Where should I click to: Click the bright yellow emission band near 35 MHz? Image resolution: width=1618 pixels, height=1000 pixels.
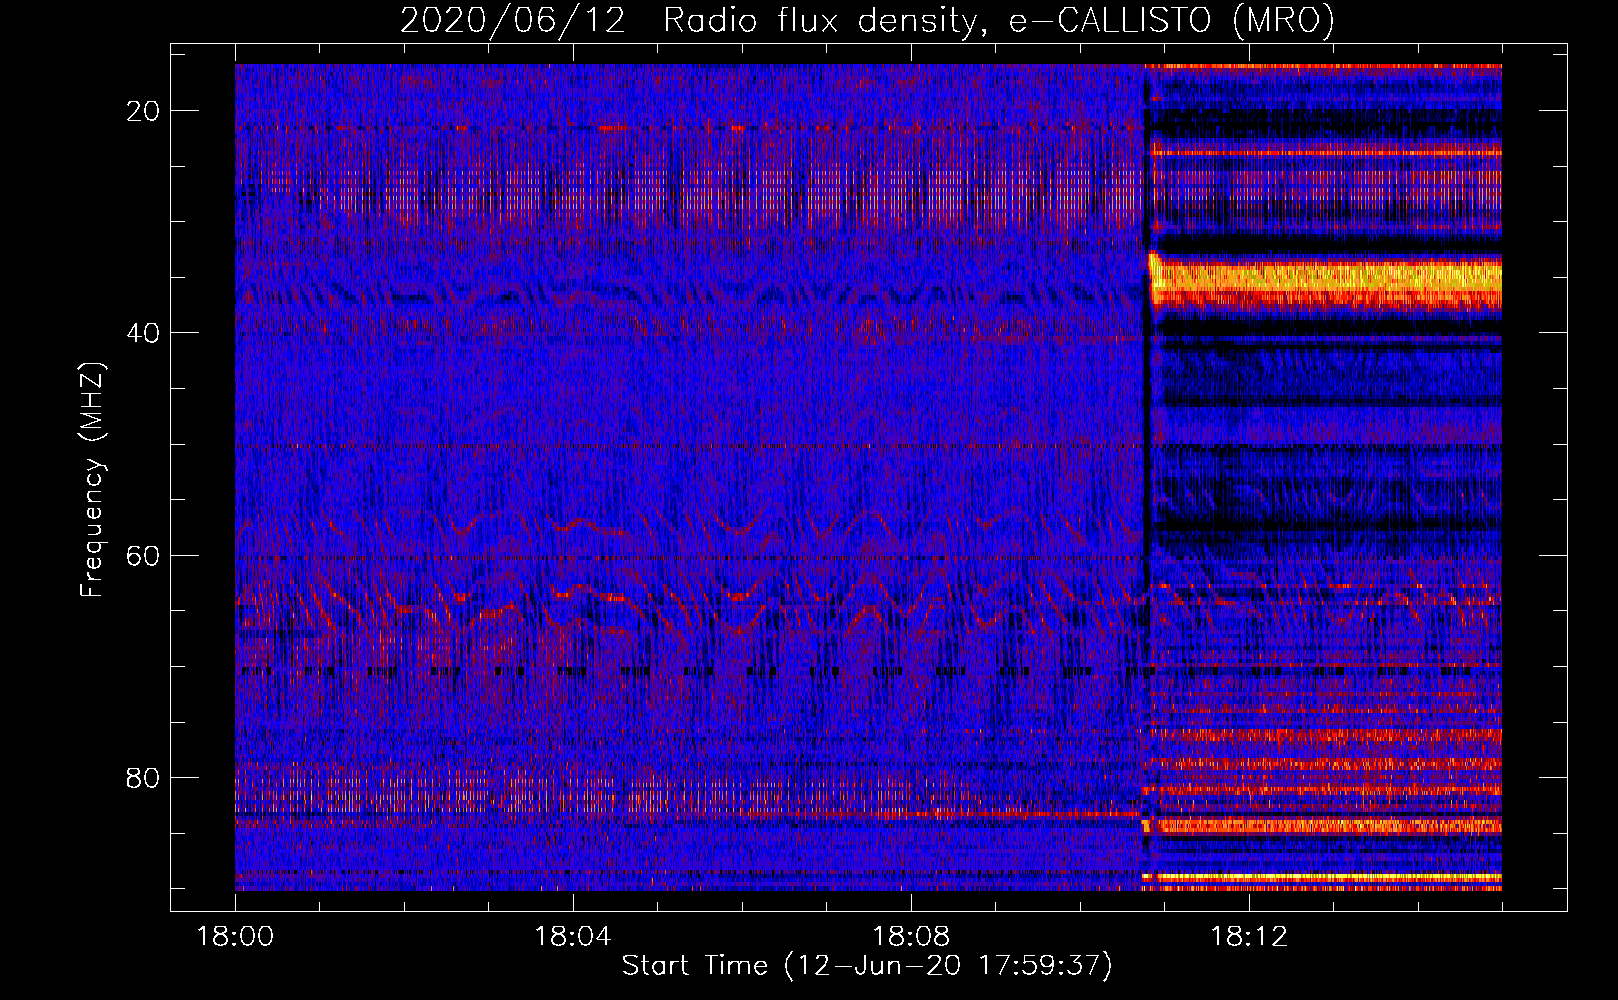[1325, 282]
